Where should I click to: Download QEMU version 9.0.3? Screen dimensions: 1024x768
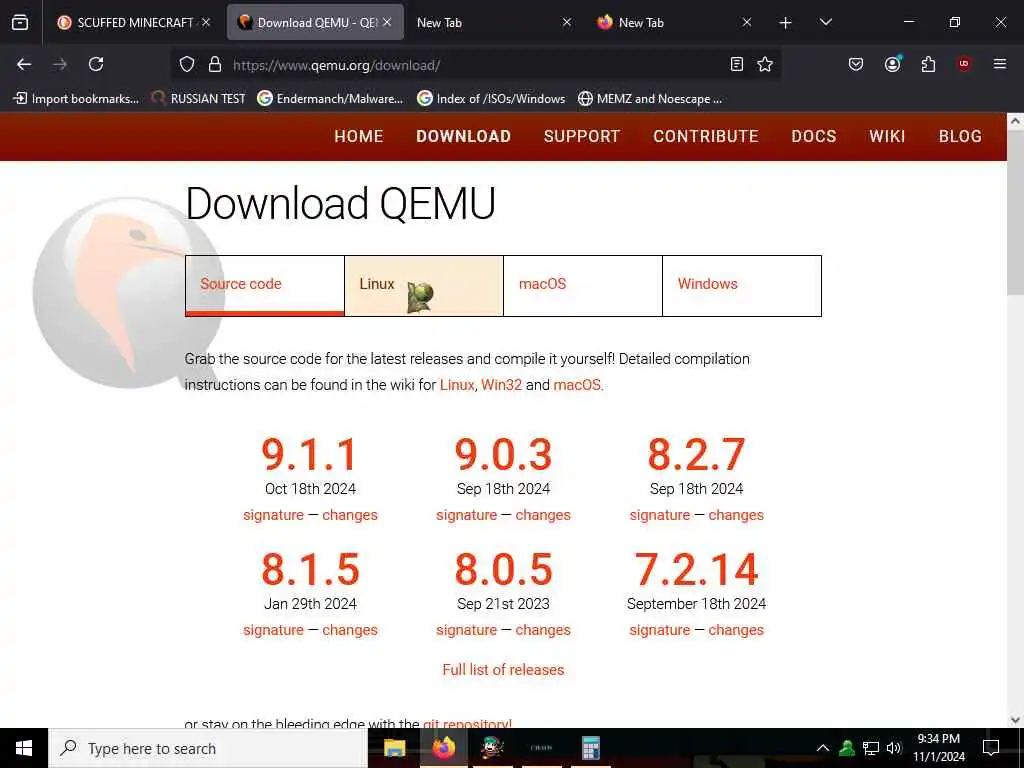(x=504, y=454)
